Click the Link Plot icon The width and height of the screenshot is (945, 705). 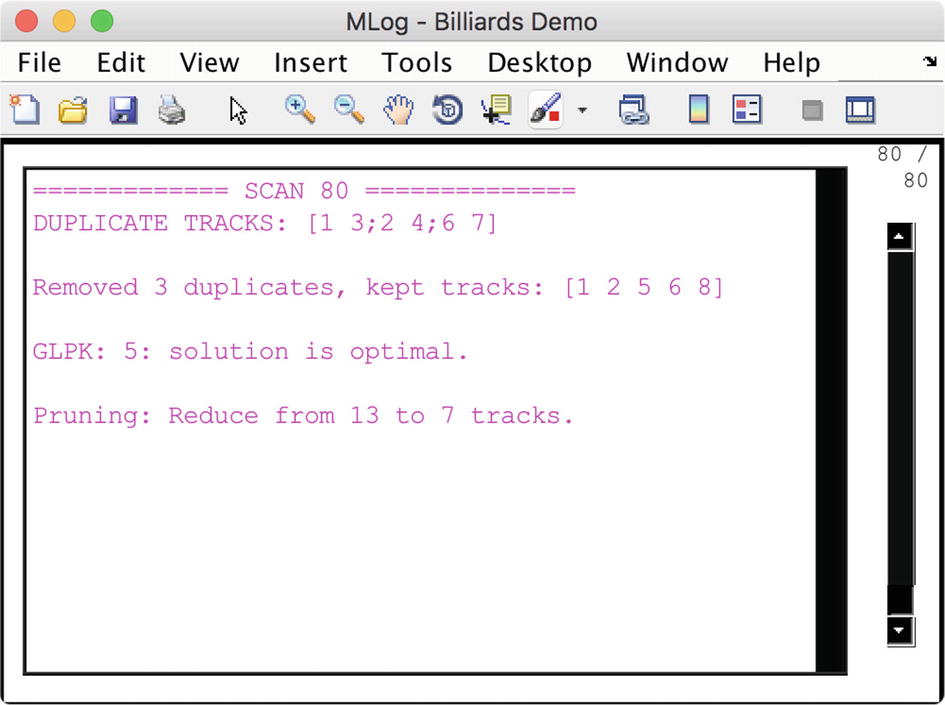(633, 110)
